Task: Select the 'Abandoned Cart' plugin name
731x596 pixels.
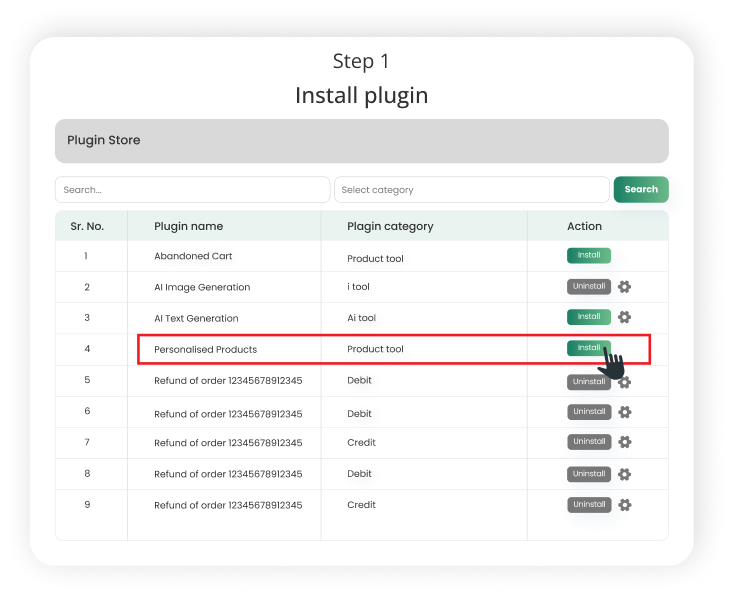Action: pyautogui.click(x=193, y=256)
